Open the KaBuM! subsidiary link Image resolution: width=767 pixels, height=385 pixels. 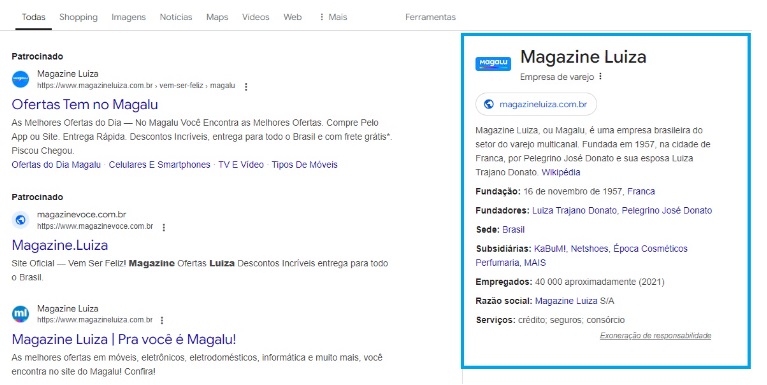(x=550, y=249)
